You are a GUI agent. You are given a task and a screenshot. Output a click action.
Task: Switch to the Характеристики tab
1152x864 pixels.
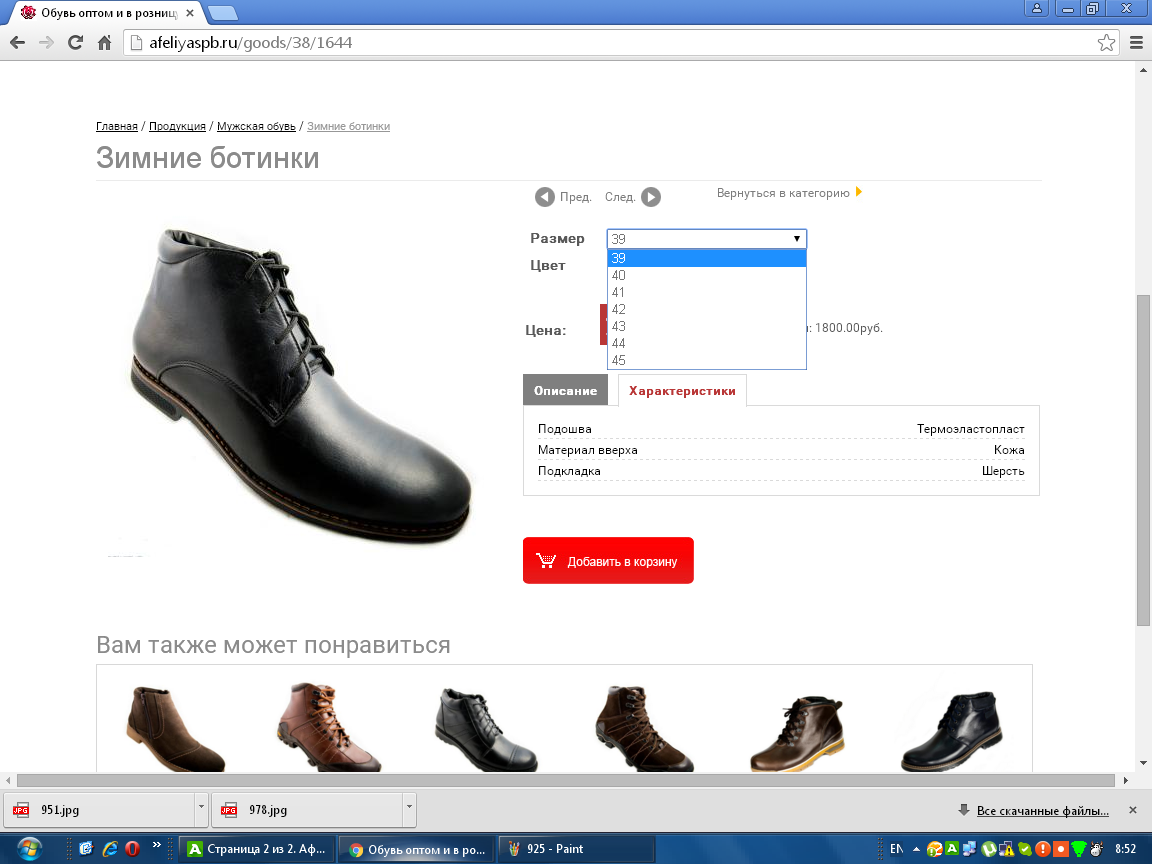pos(682,390)
